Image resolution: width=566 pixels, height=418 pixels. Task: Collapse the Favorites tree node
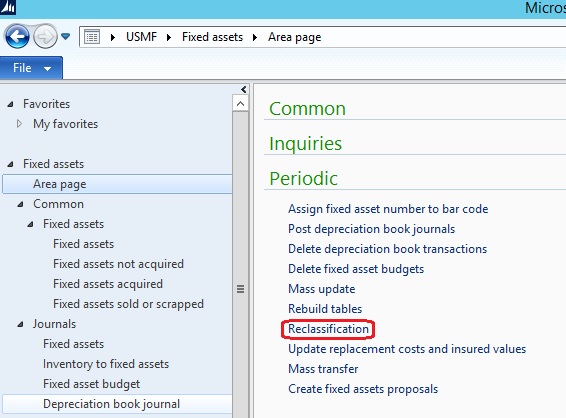[x=10, y=104]
